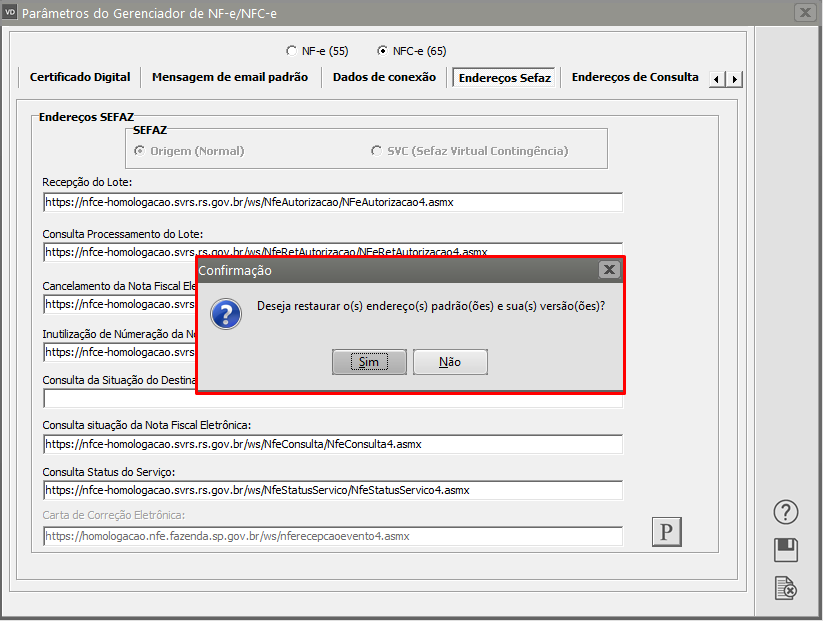Image resolution: width=823 pixels, height=621 pixels.
Task: Click the Carta de Correção Eletrônica label
Action: tap(114, 515)
